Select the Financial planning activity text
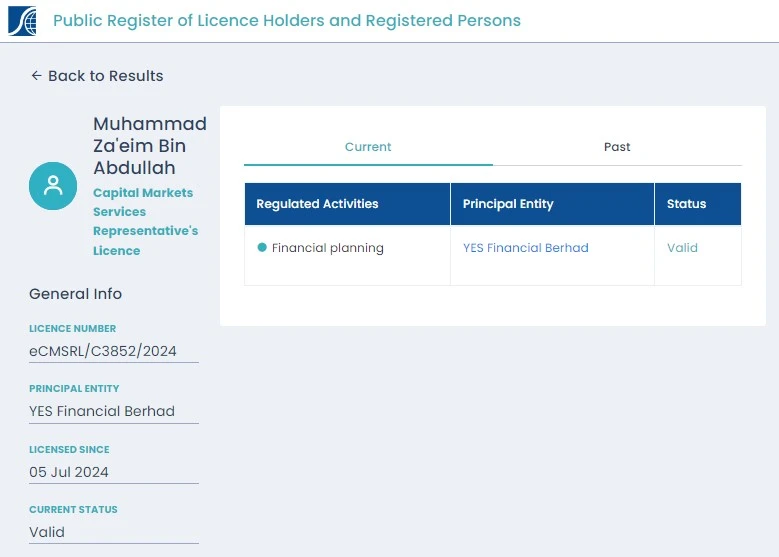 click(327, 248)
